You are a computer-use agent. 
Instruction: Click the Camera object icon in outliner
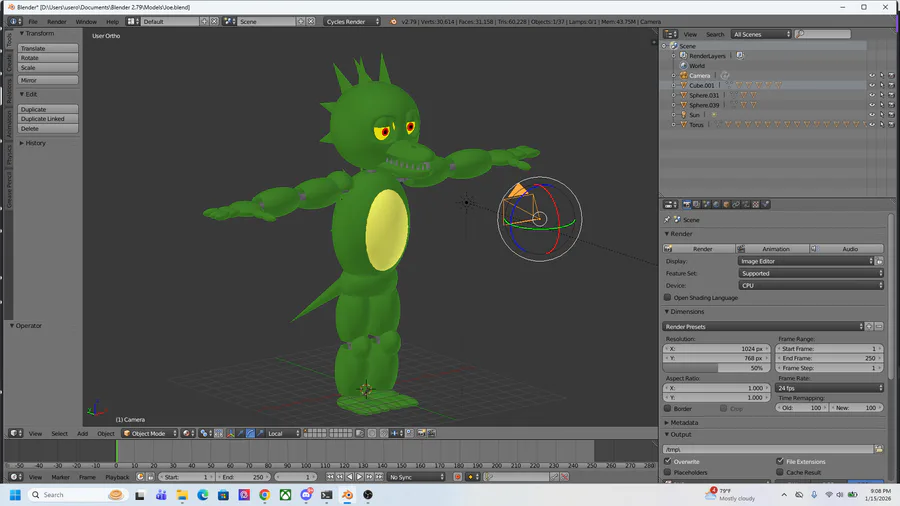click(683, 76)
